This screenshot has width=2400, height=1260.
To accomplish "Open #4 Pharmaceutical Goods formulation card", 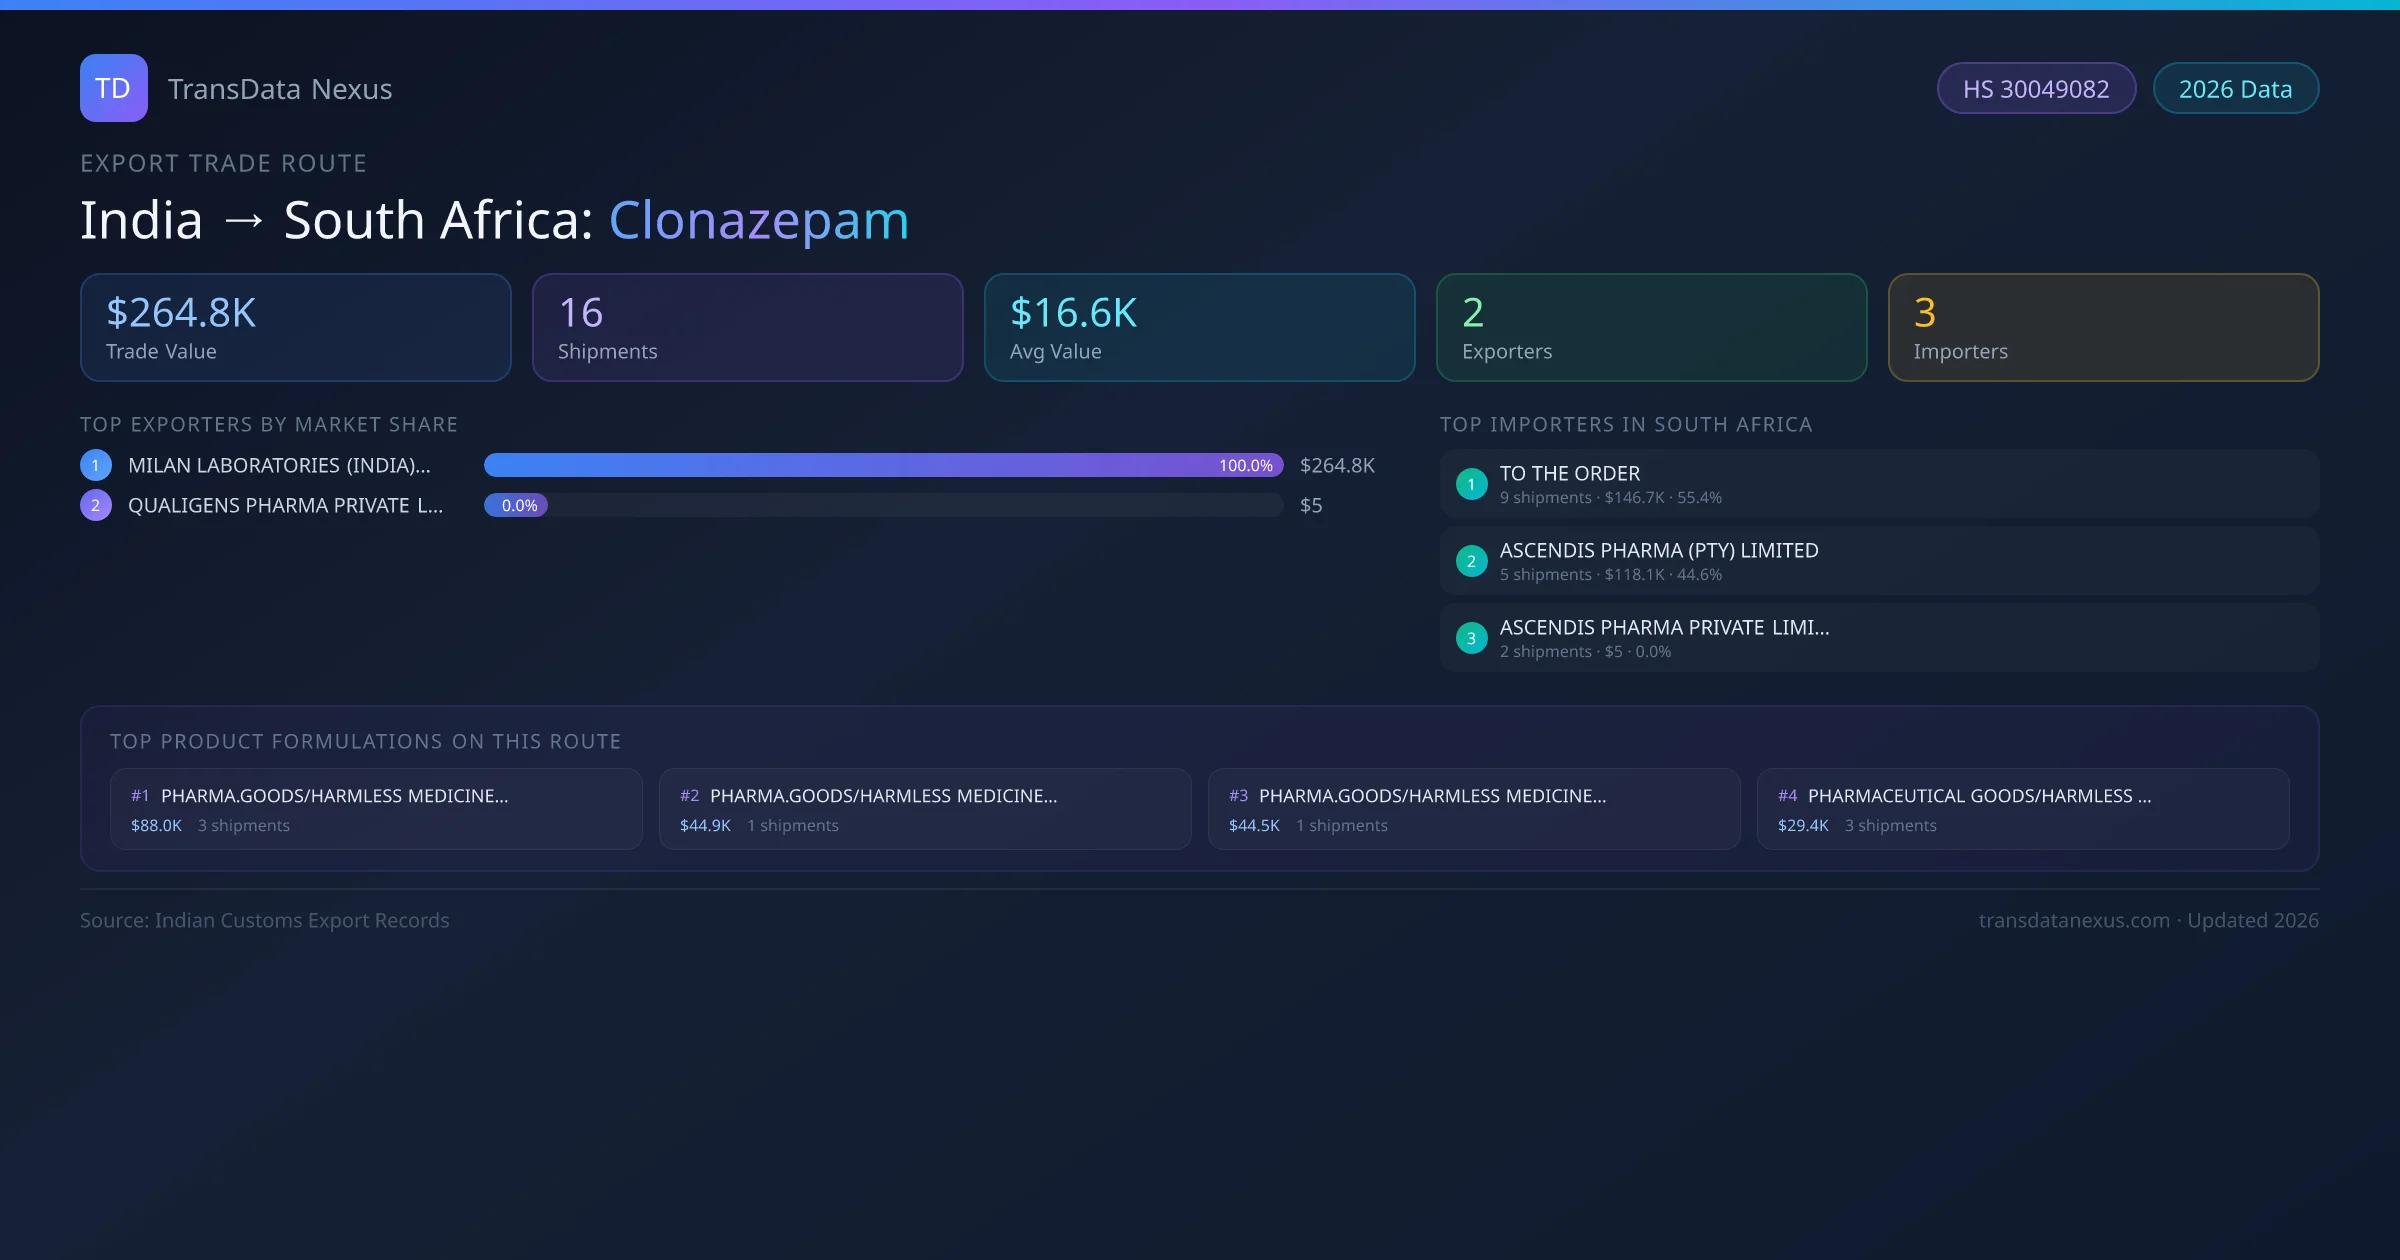I will coord(2023,809).
